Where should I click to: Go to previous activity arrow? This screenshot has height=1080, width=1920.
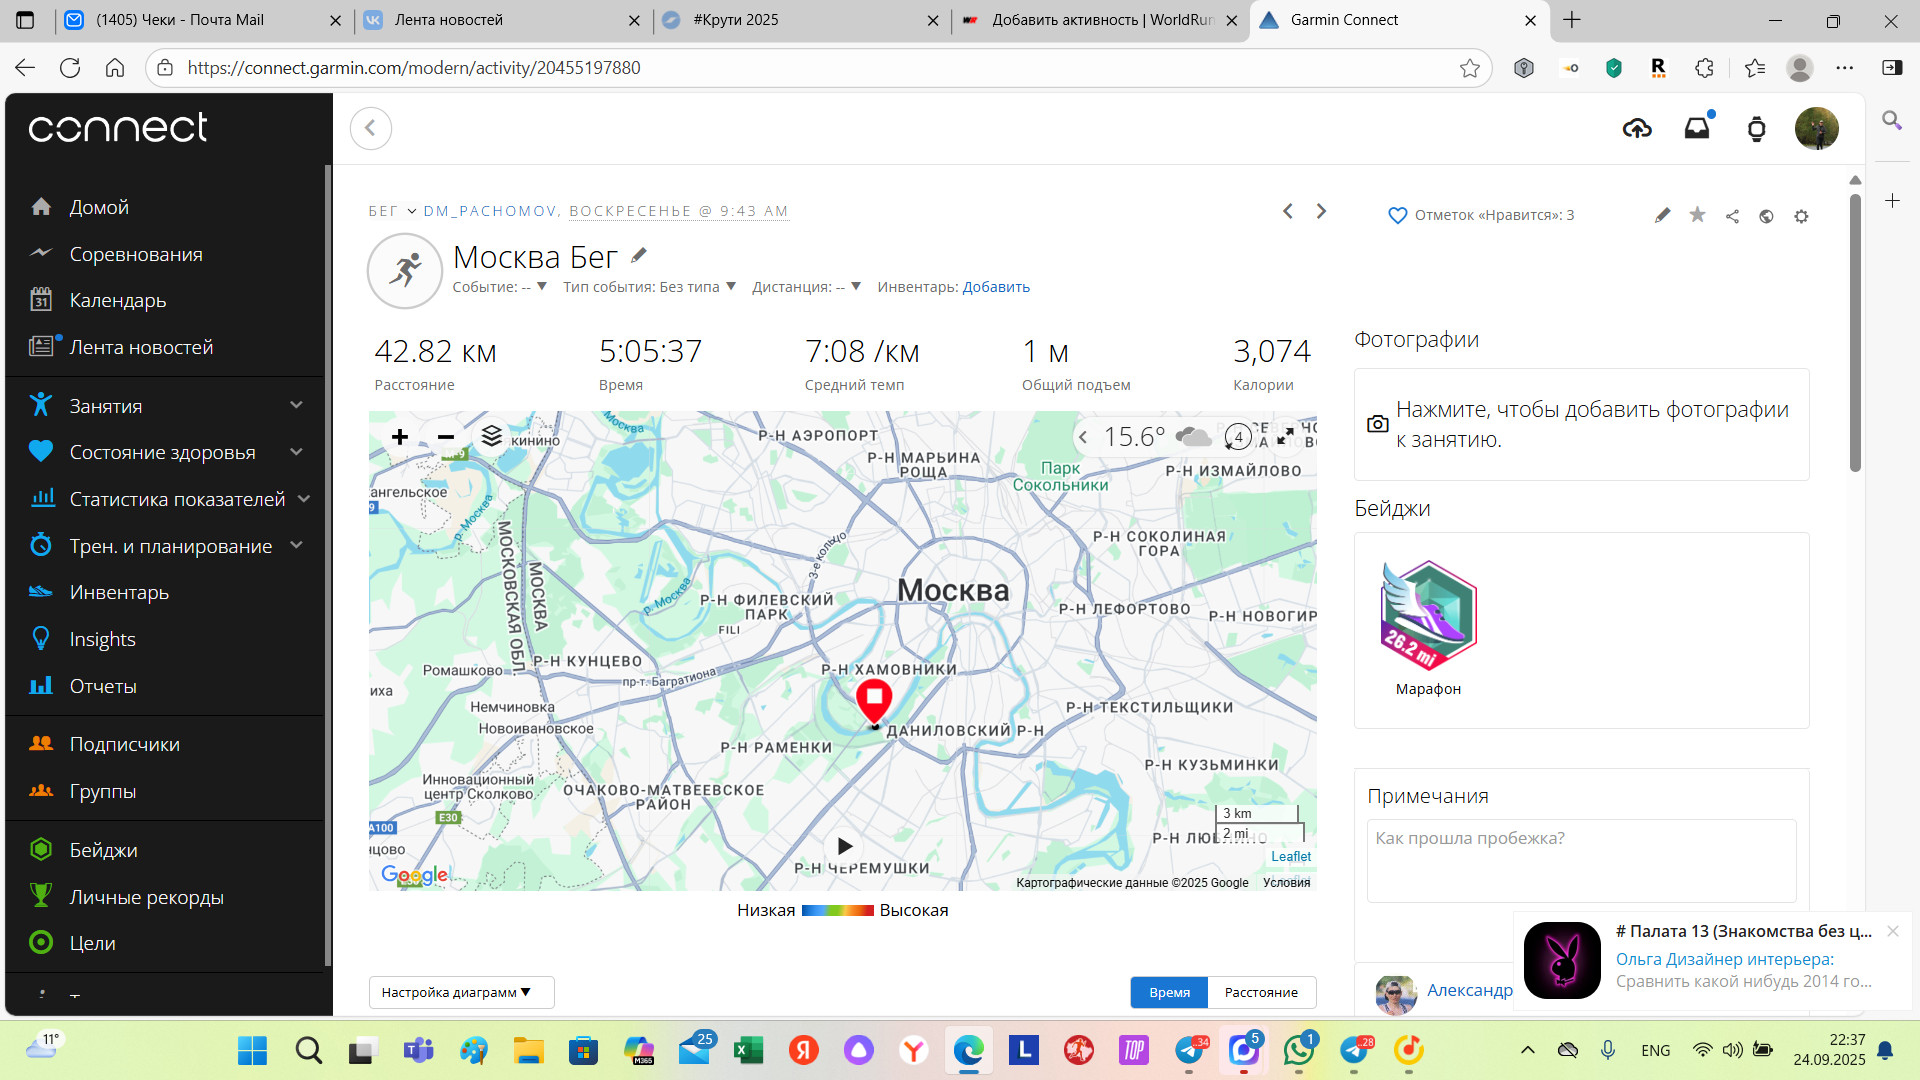(1288, 211)
